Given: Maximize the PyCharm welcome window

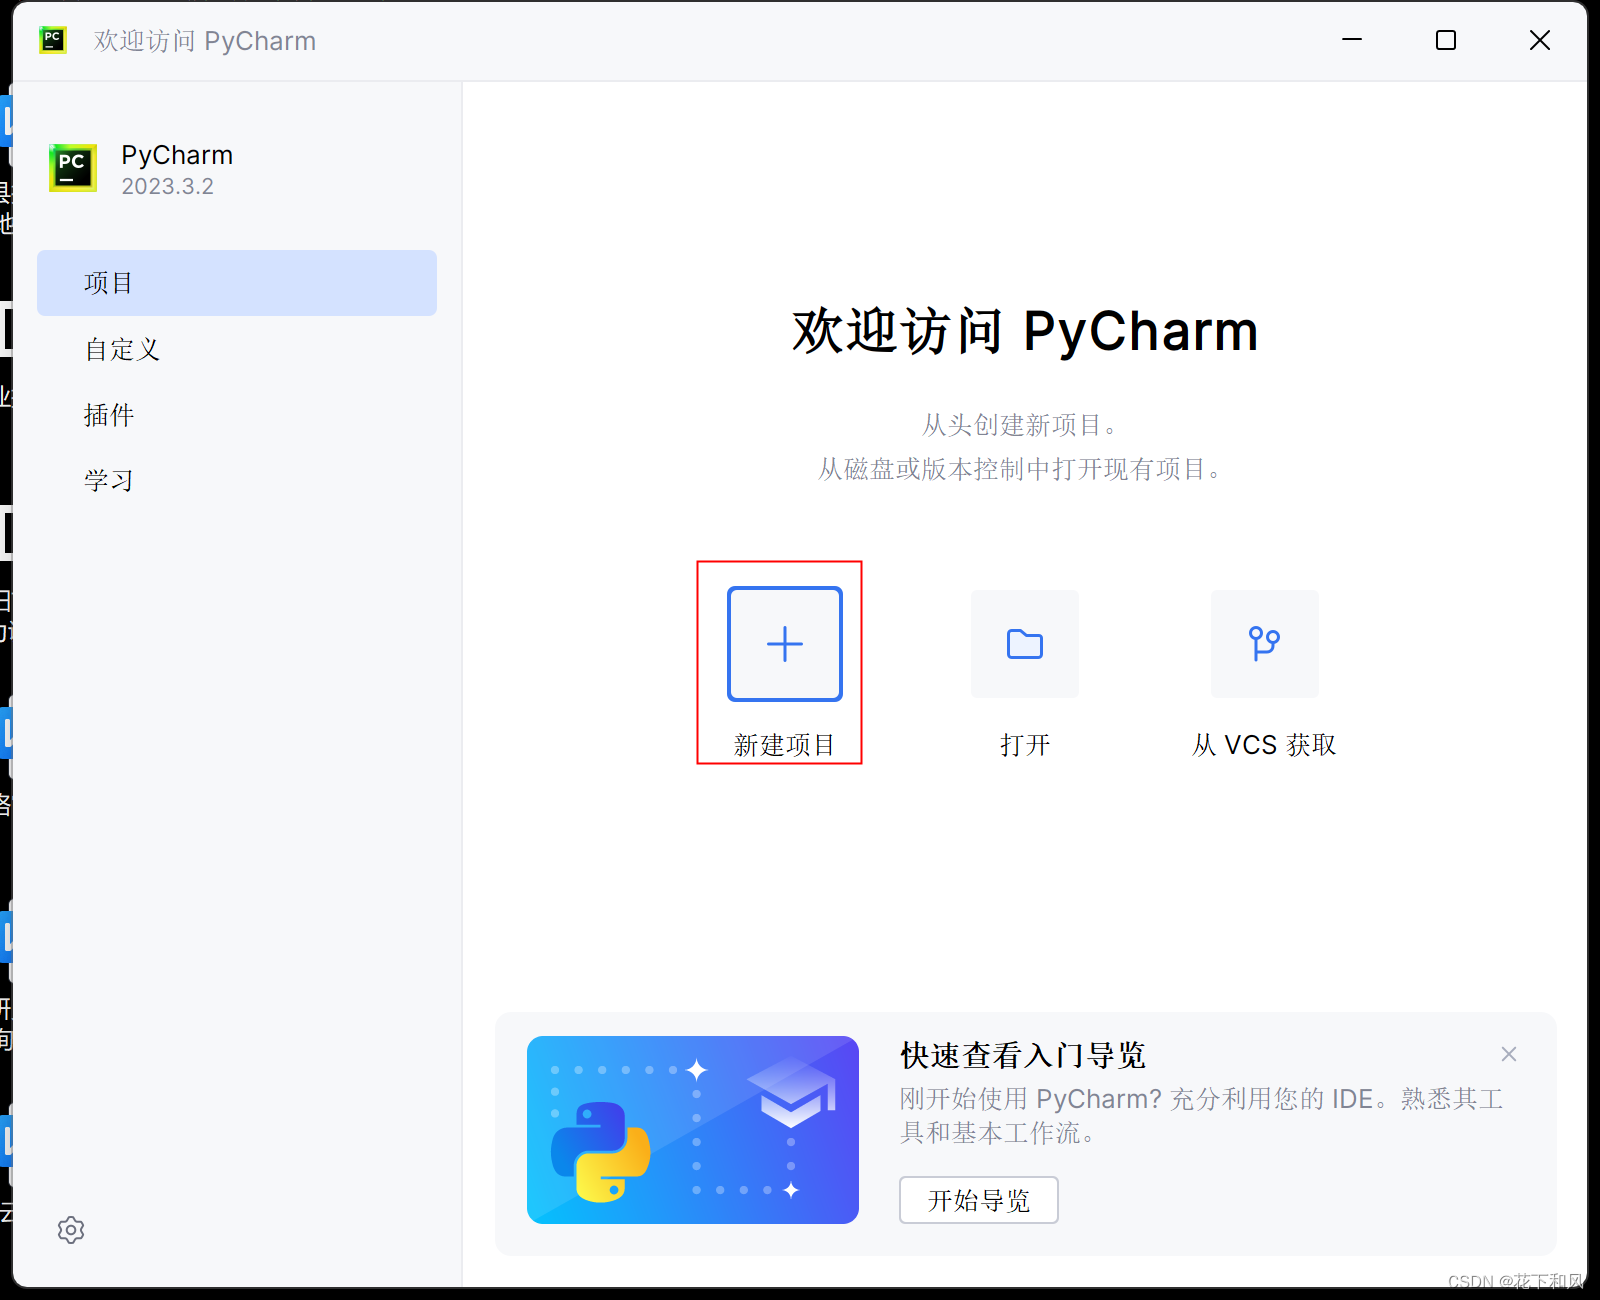Looking at the screenshot, I should pyautogui.click(x=1446, y=40).
